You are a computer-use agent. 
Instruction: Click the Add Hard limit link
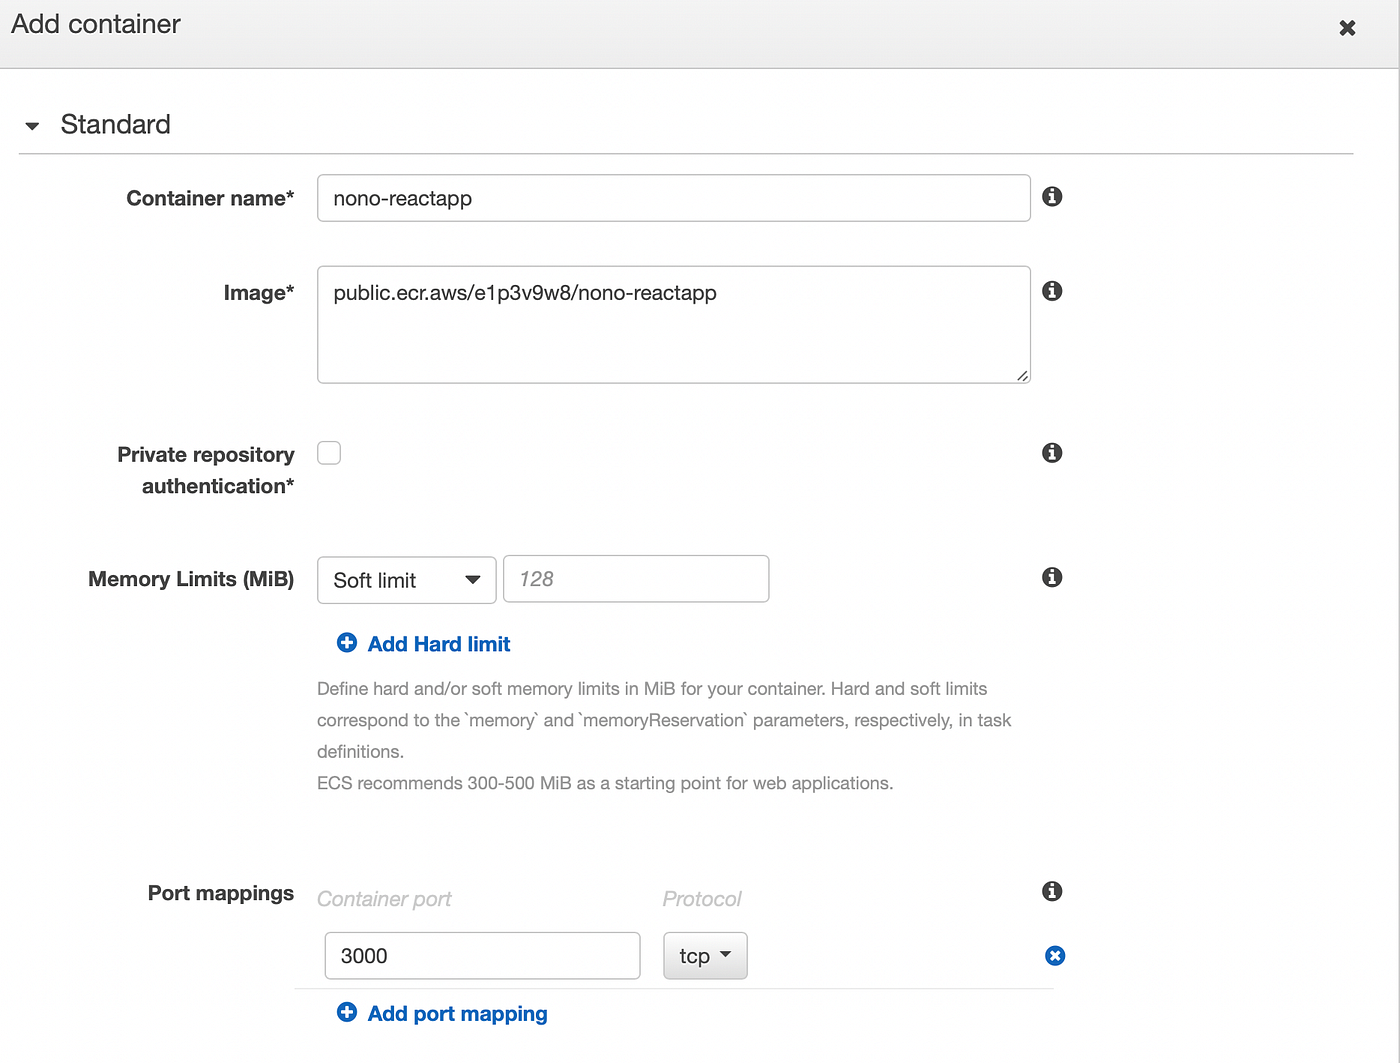pos(439,644)
